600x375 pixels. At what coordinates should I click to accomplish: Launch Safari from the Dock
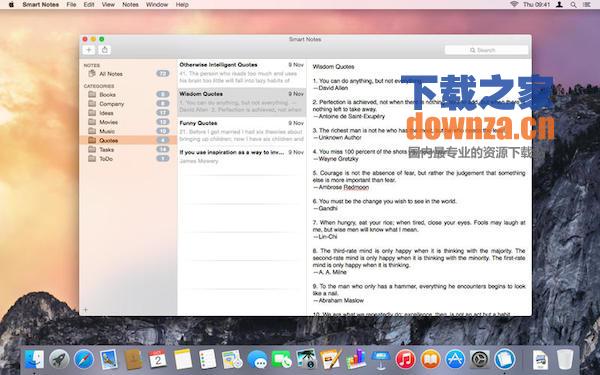84,360
